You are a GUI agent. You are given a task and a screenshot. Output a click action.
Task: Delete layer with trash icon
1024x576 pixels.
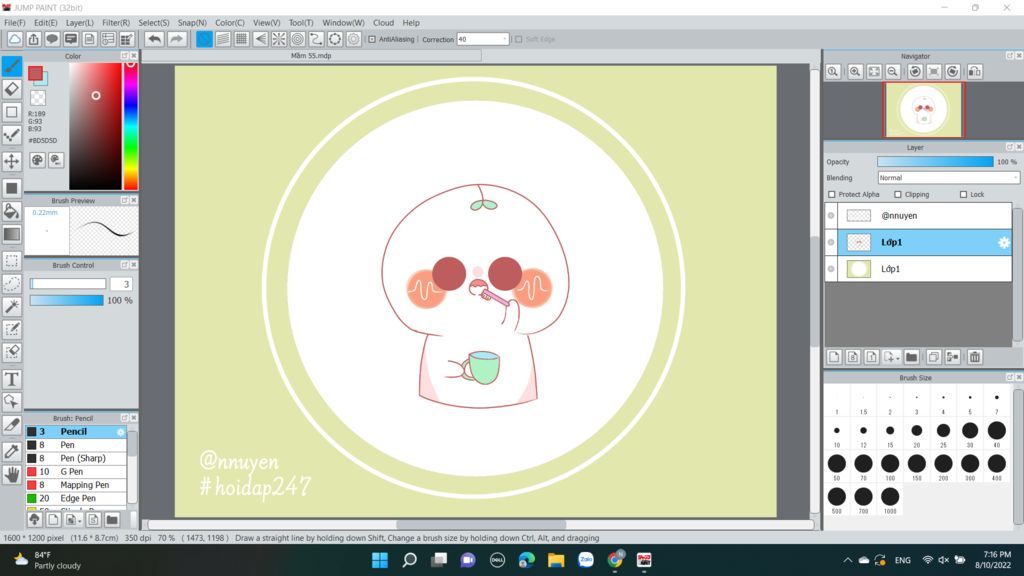[975, 357]
